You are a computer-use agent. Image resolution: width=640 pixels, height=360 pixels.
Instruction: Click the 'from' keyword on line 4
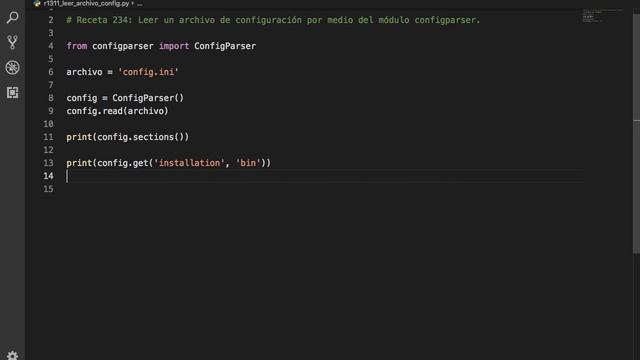coord(77,46)
